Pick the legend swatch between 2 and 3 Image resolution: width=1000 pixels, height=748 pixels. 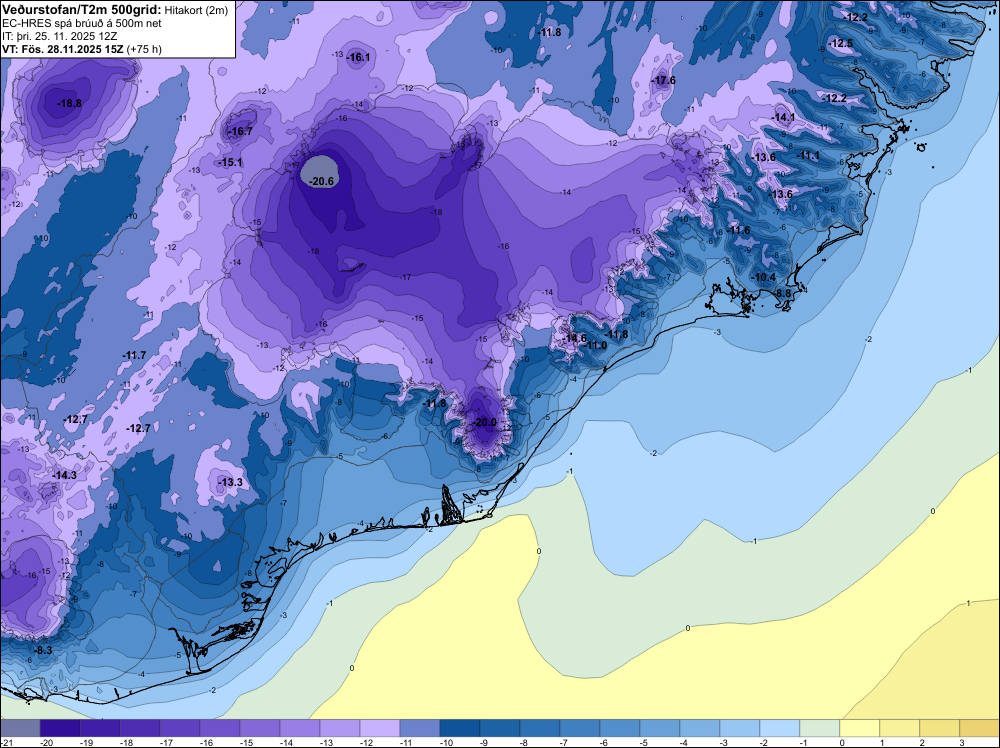[940, 728]
